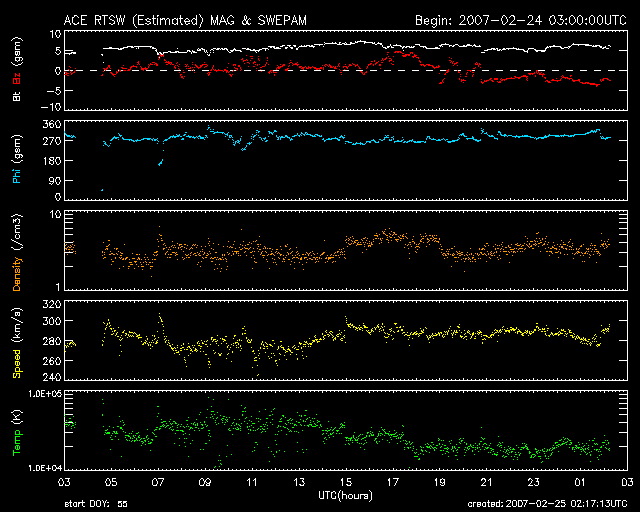This screenshot has width=640, height=512.
Task: Click the '-10' Bt Bz axis value
Action: point(51,107)
